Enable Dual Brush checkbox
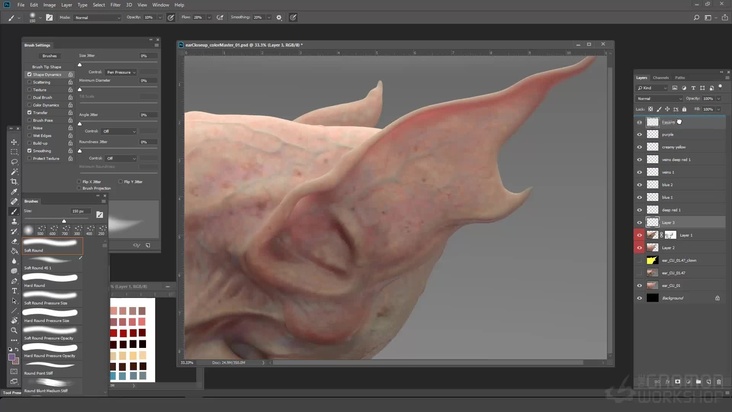The image size is (732, 412). [29, 98]
